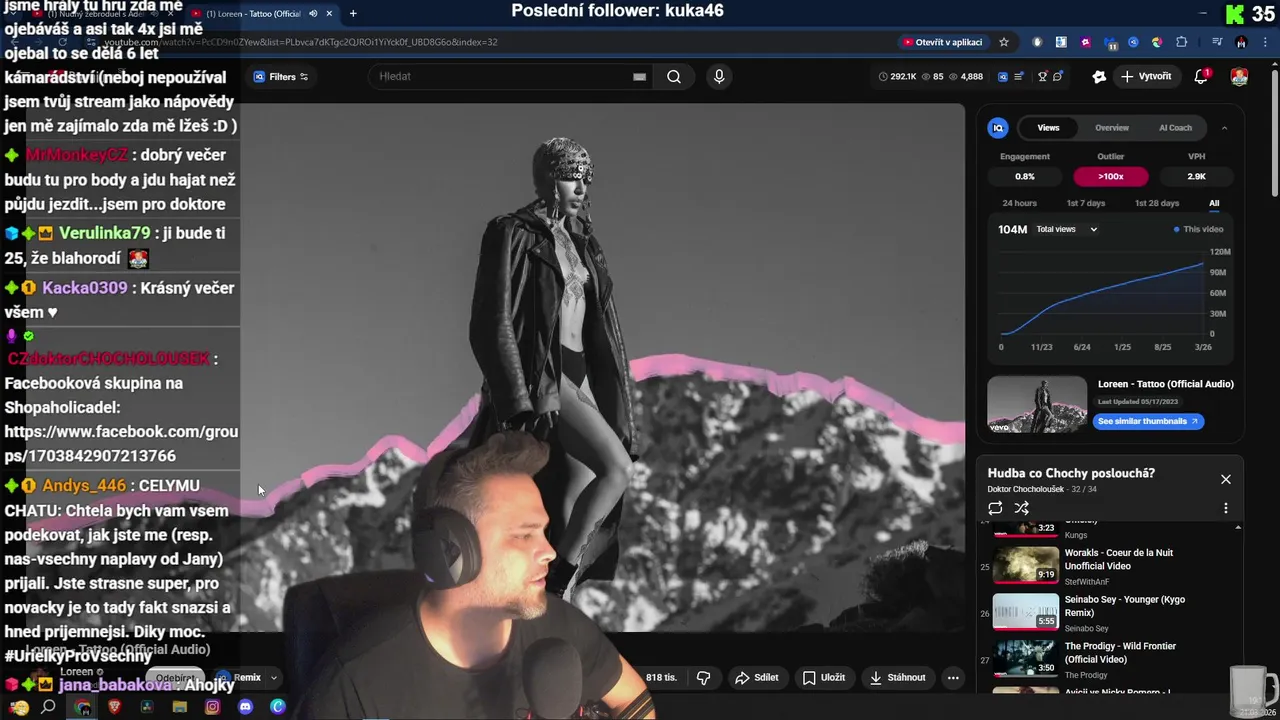Screen dimensions: 1280x720
Task: Play Worakls - Coeur de la Nuit playlist item
Action: point(1110,564)
